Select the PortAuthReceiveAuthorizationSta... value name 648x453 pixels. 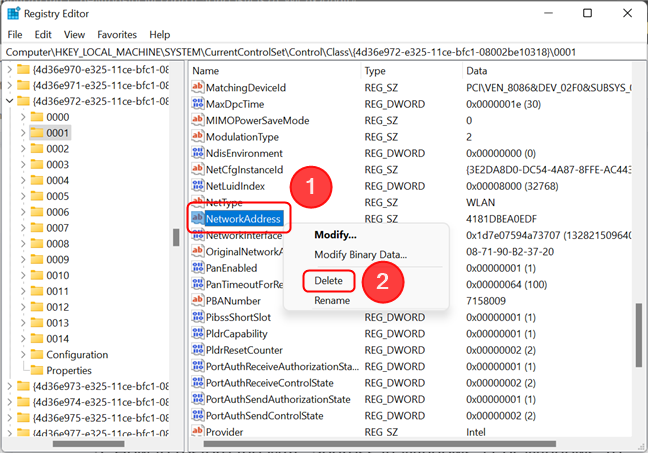(x=282, y=366)
